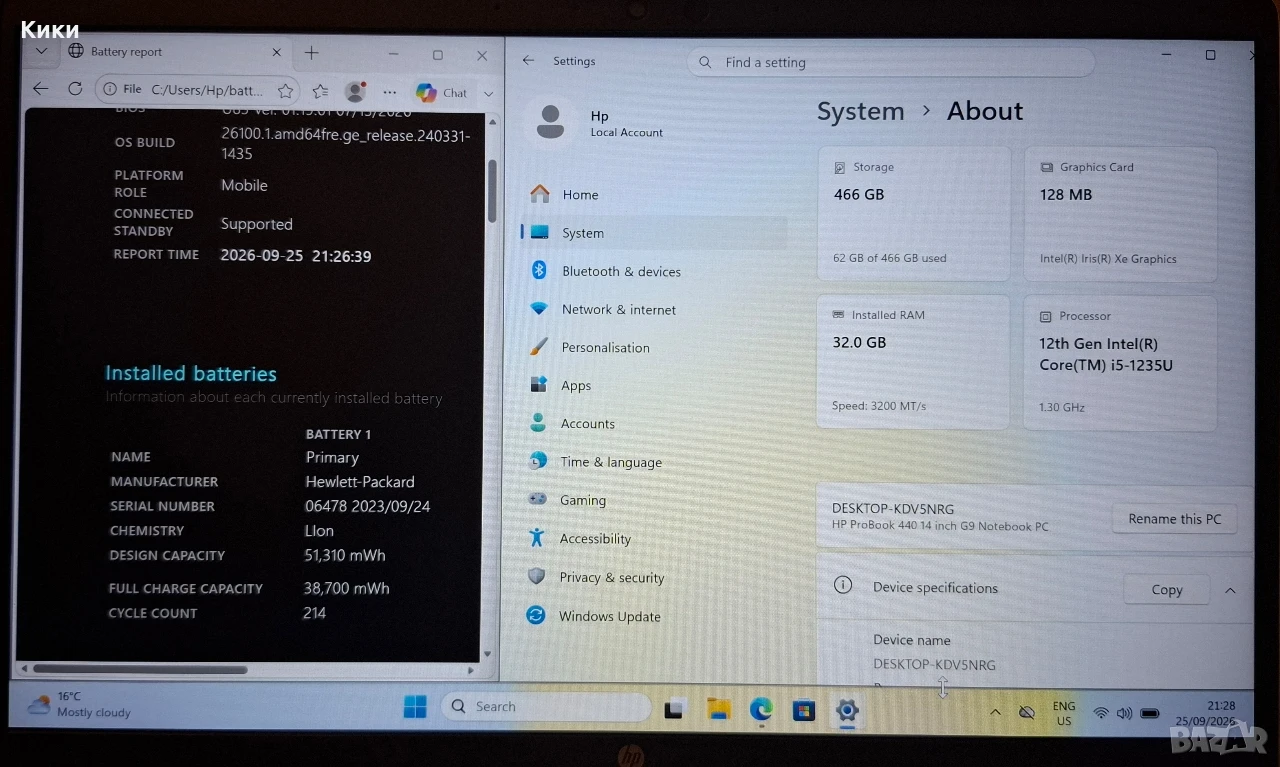Open the Edge profile icon
The image size is (1280, 767).
(x=354, y=92)
